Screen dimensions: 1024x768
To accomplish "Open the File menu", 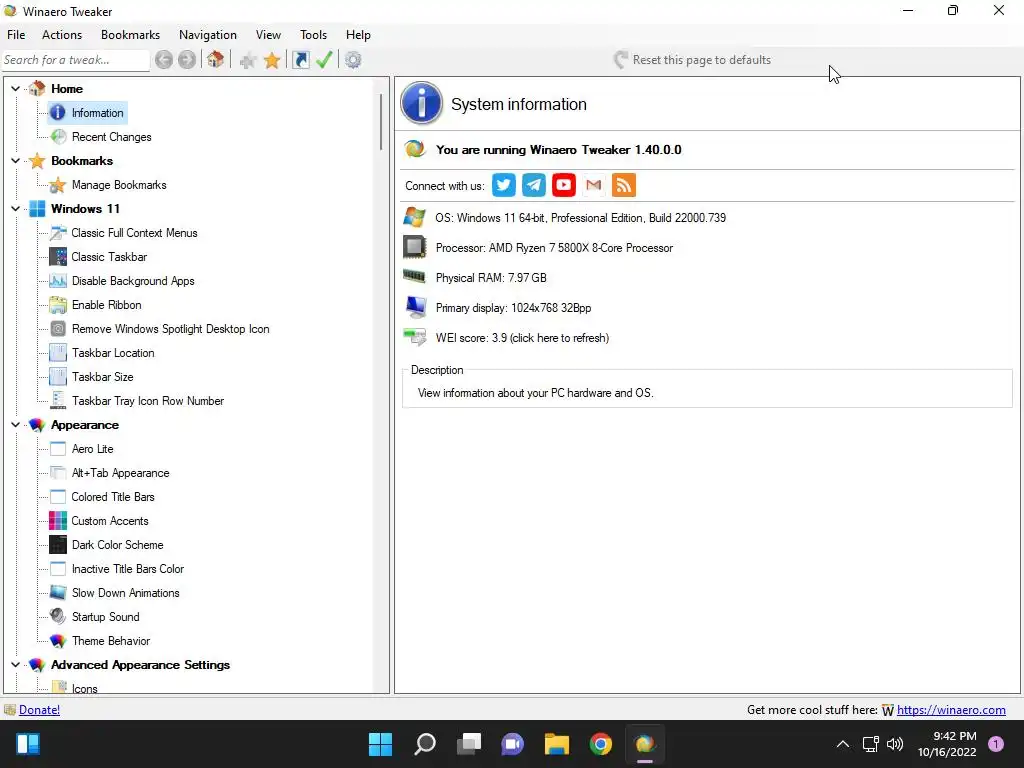I will pos(16,35).
